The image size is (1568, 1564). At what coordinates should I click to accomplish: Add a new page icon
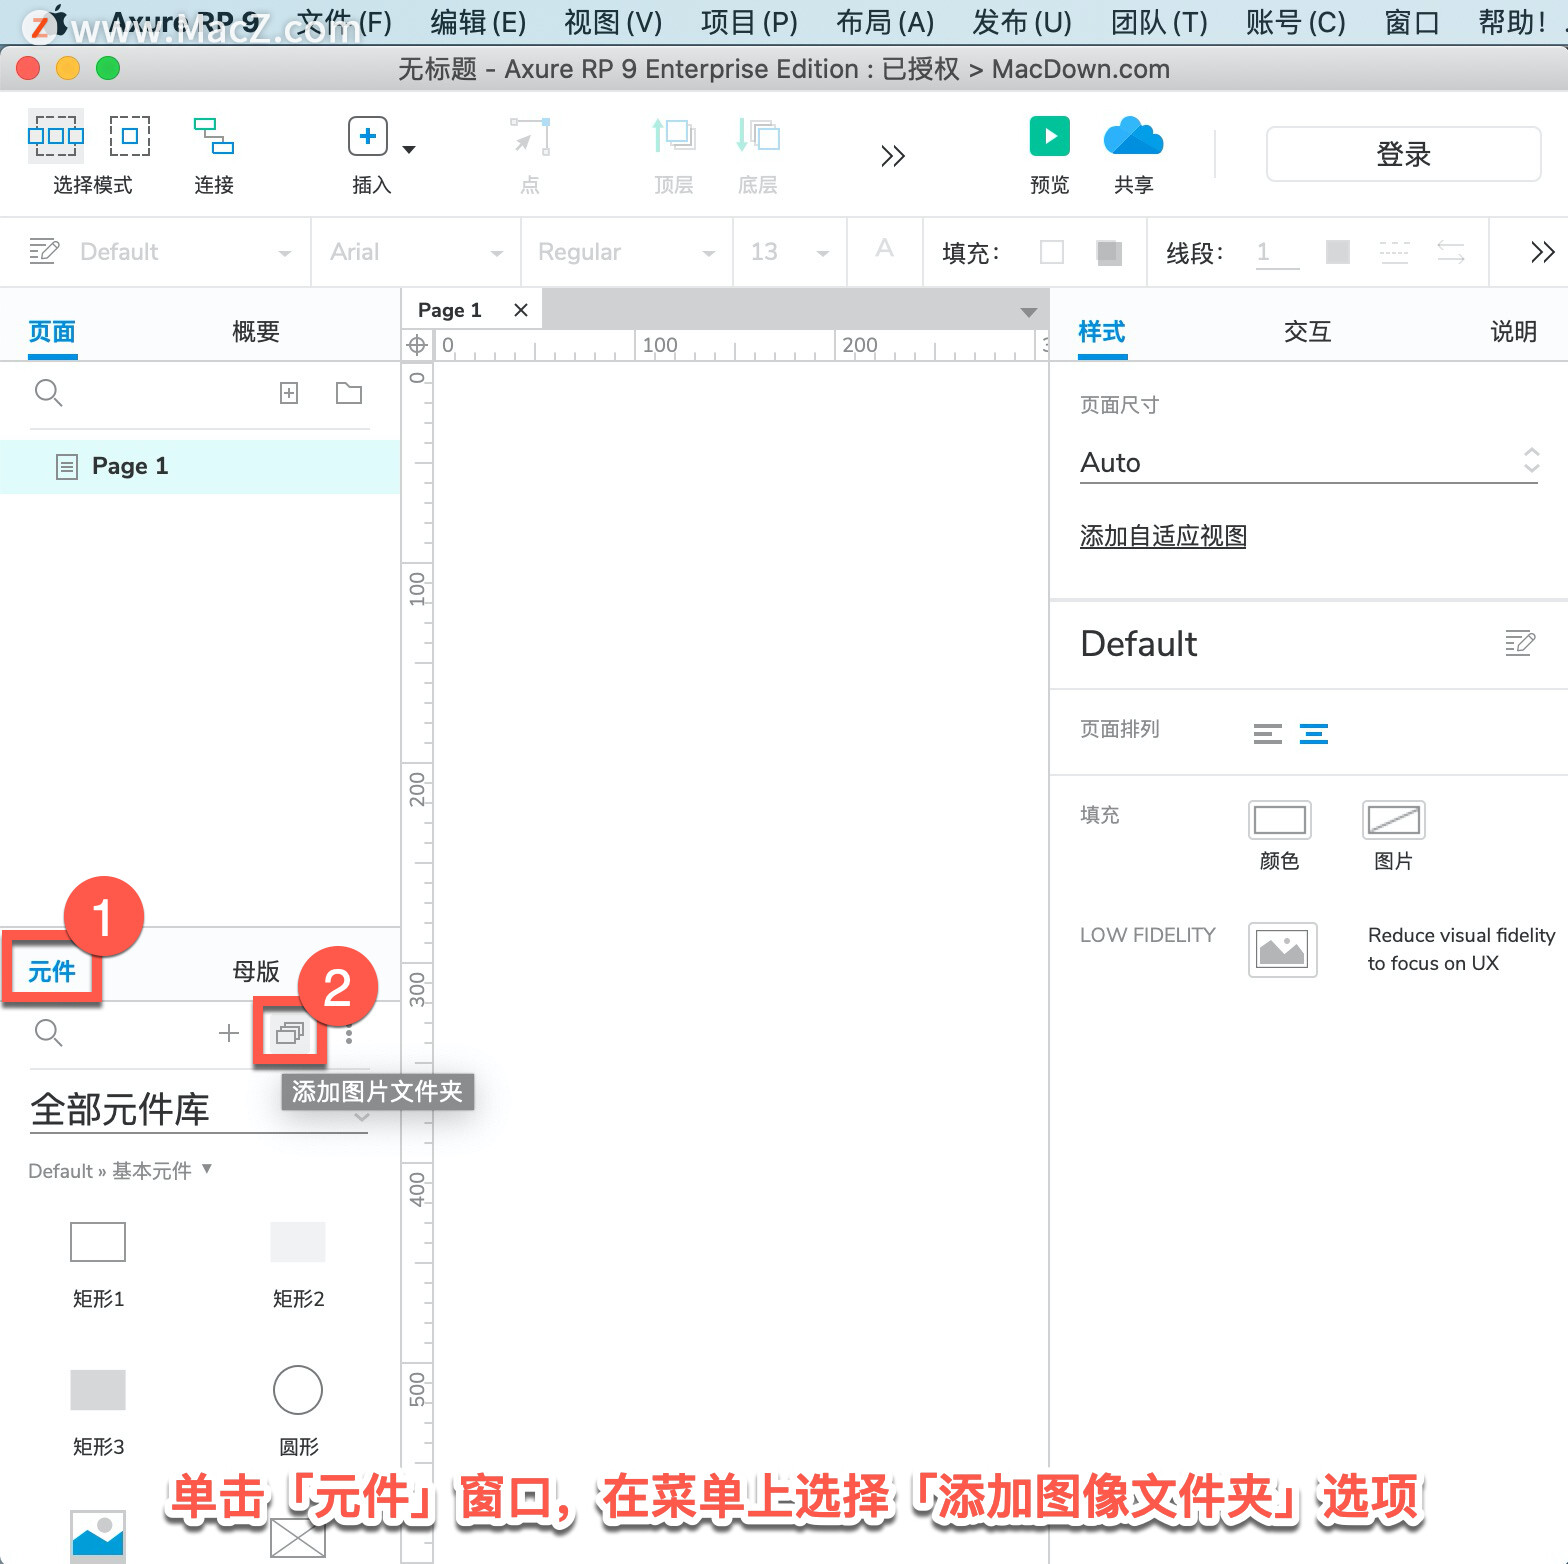(289, 393)
